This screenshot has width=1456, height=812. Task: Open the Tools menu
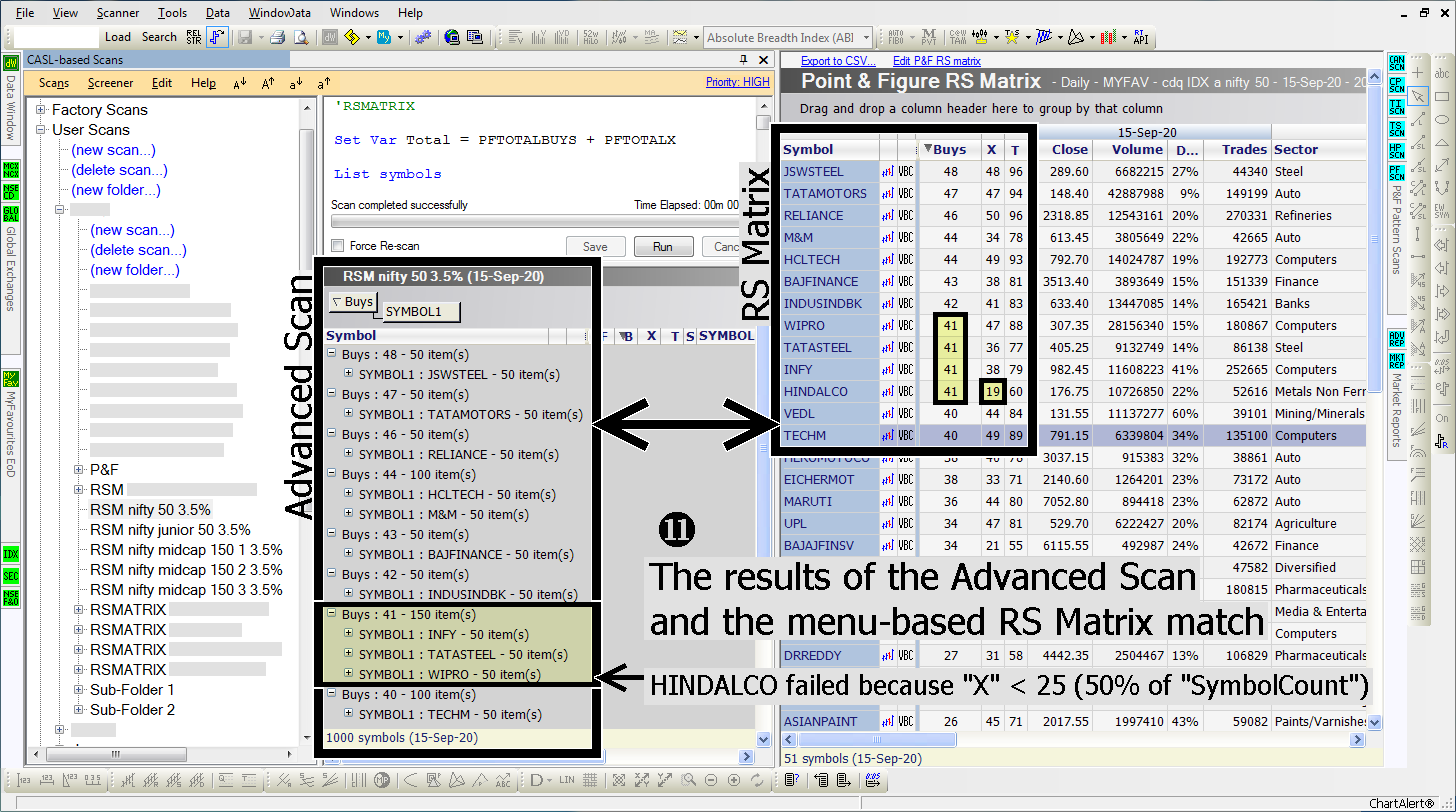(172, 13)
